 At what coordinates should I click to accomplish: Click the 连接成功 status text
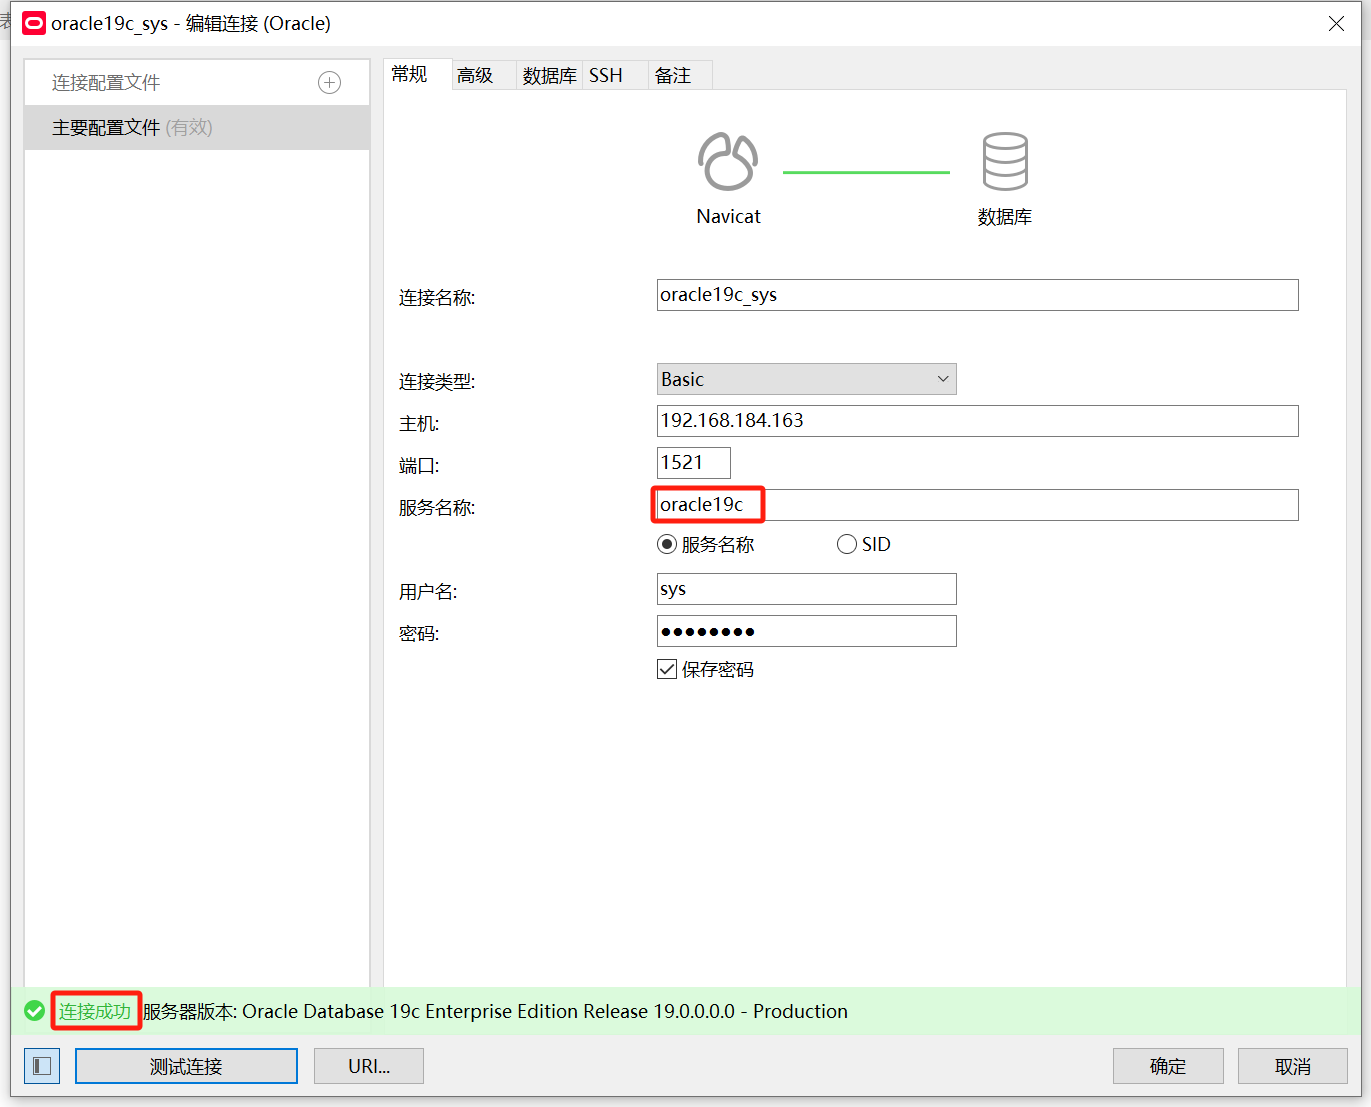point(95,1011)
